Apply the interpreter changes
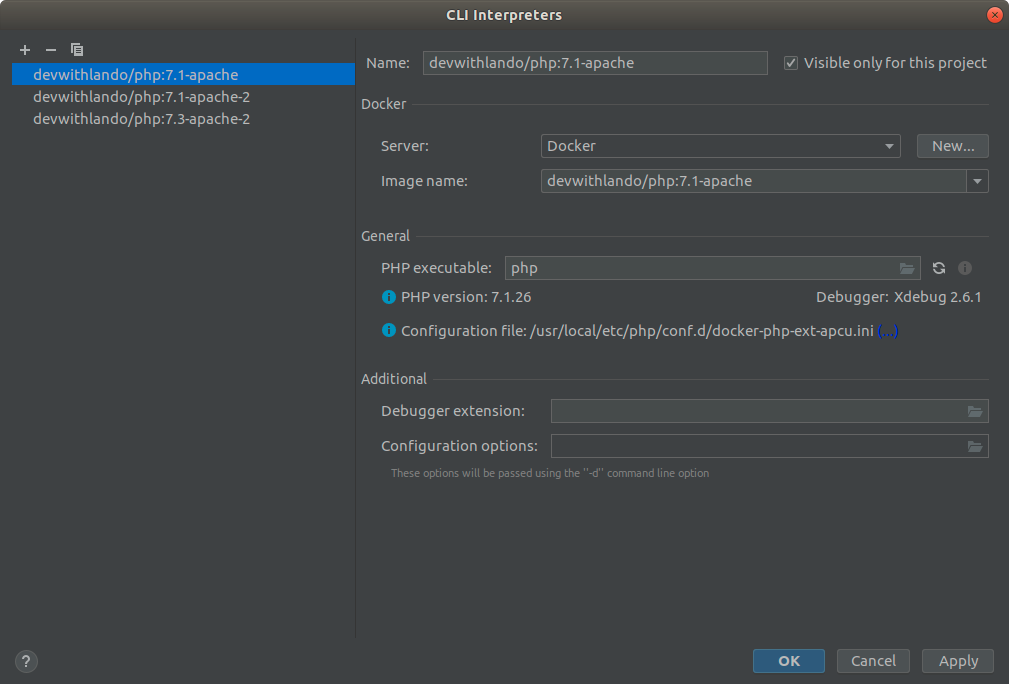This screenshot has height=684, width=1009. tap(957, 661)
